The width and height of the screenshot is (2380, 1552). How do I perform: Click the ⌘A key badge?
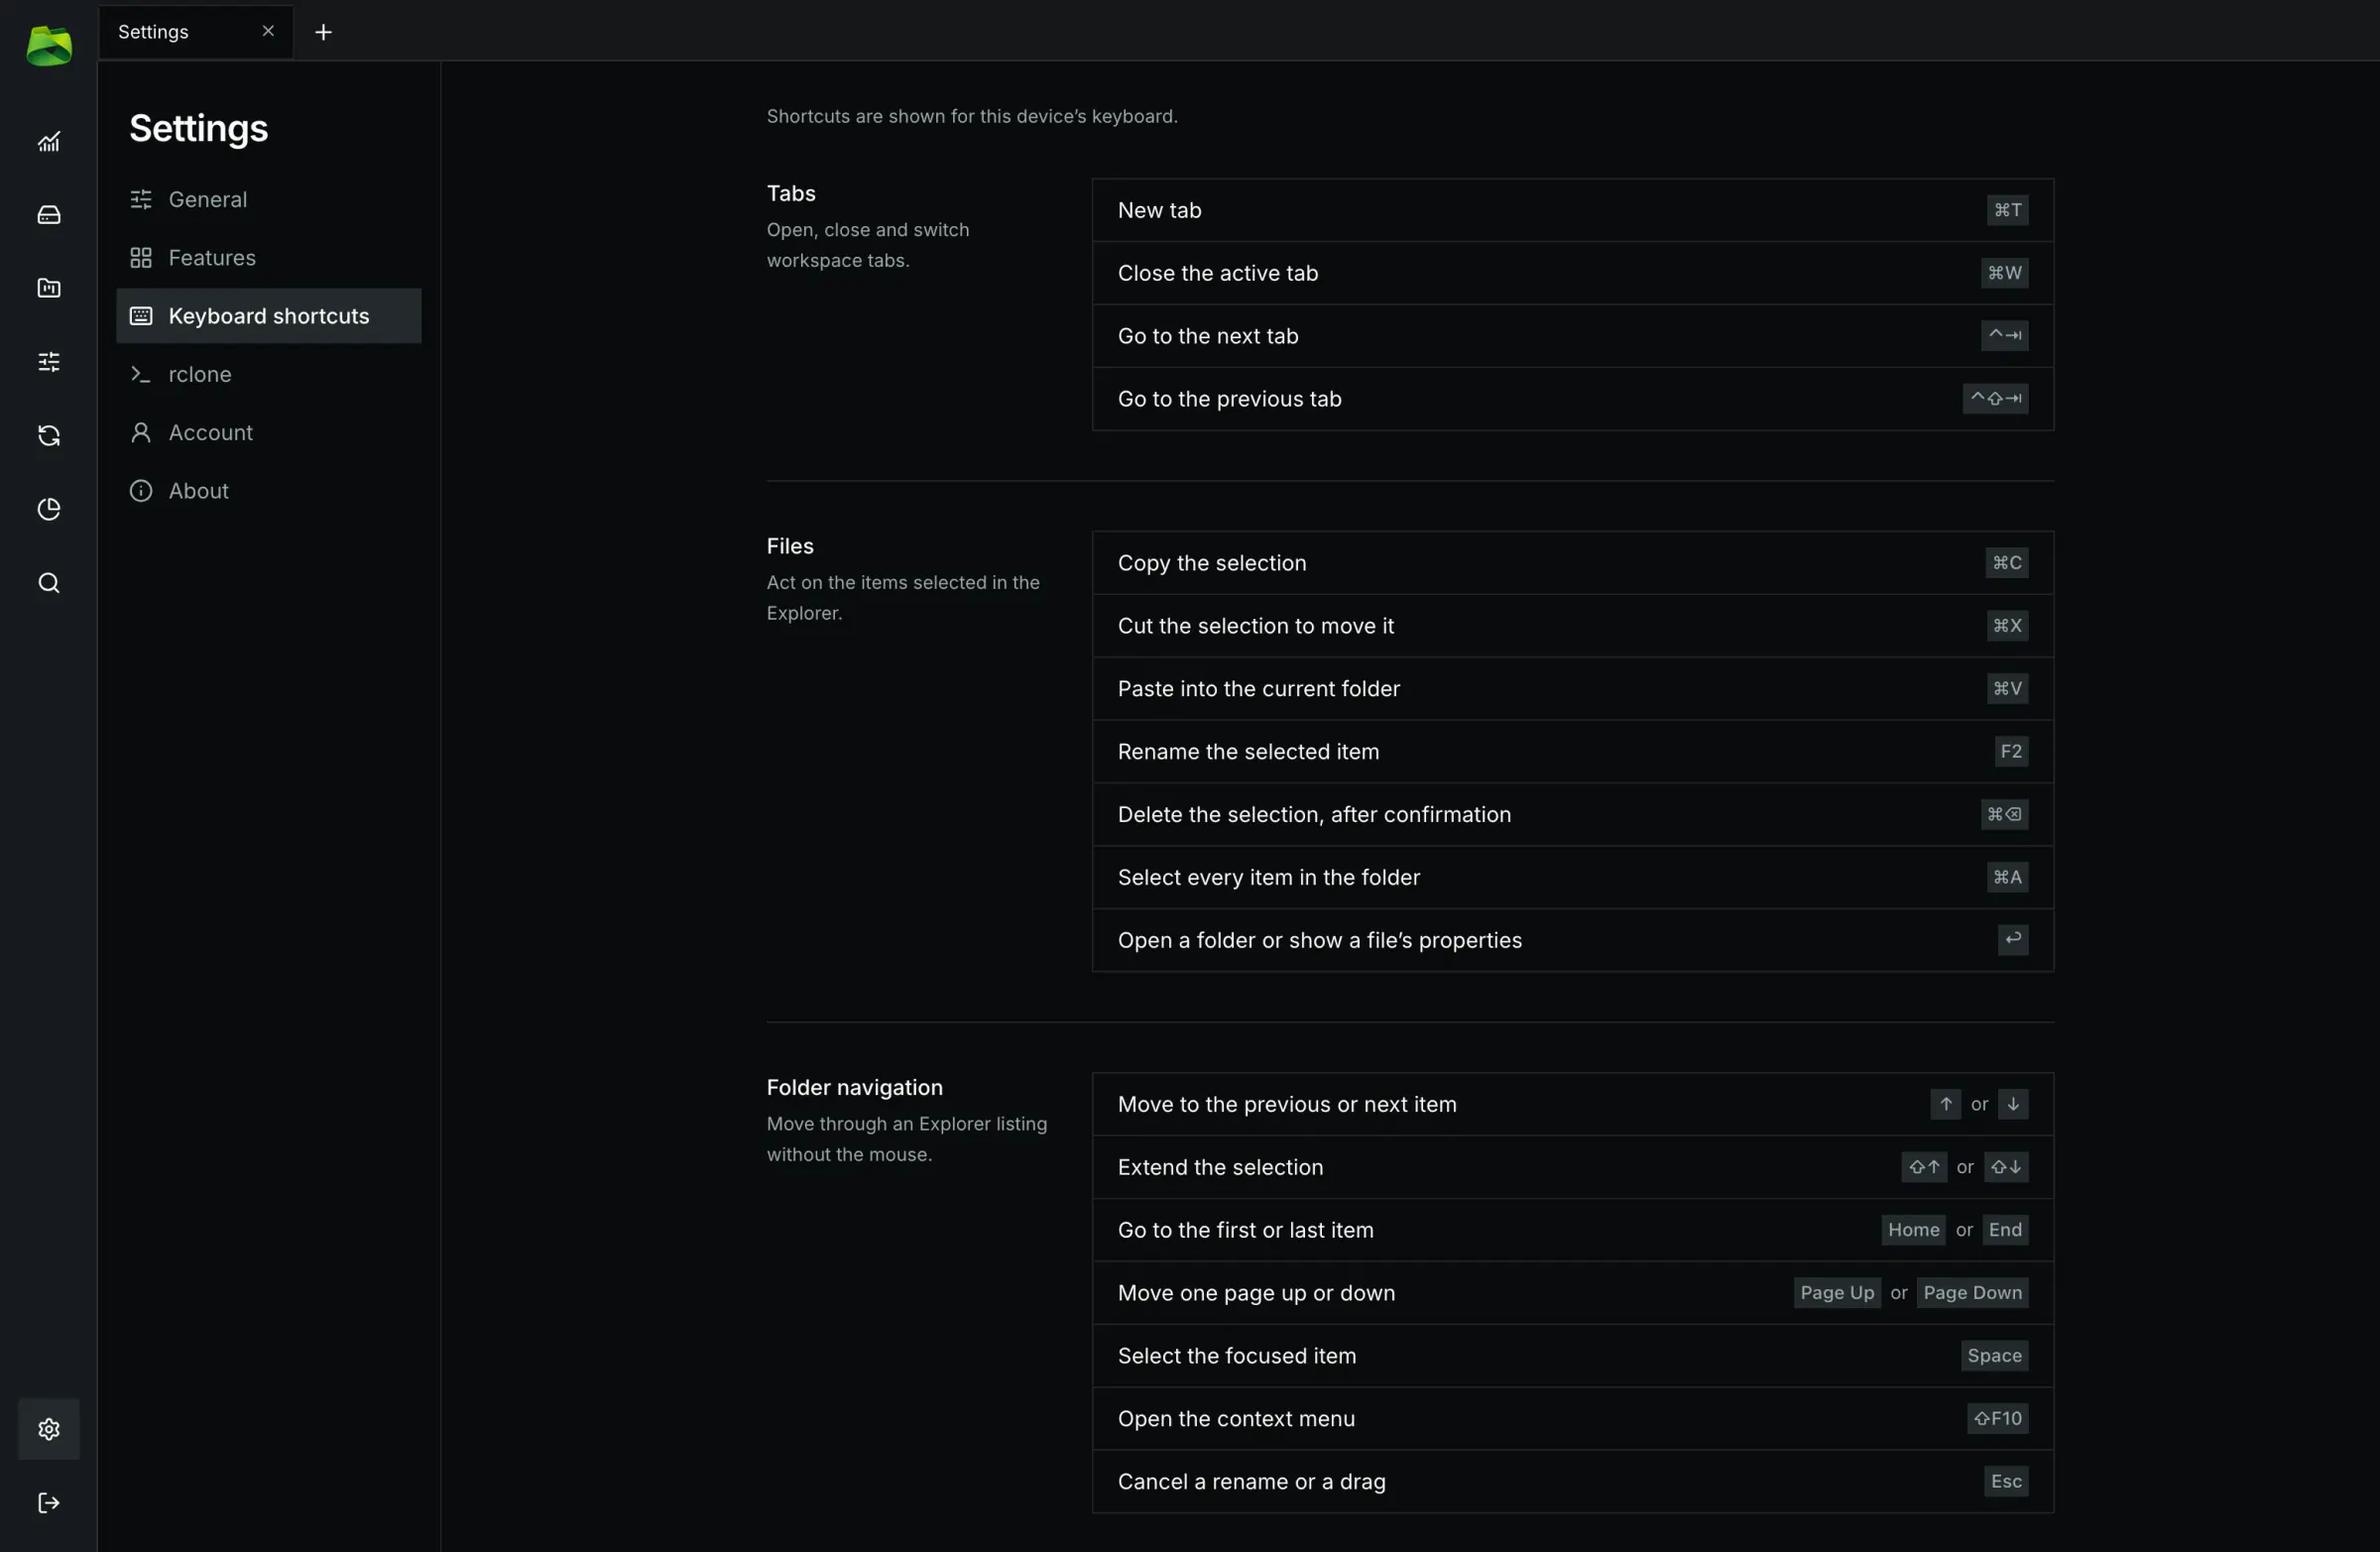coord(2007,878)
